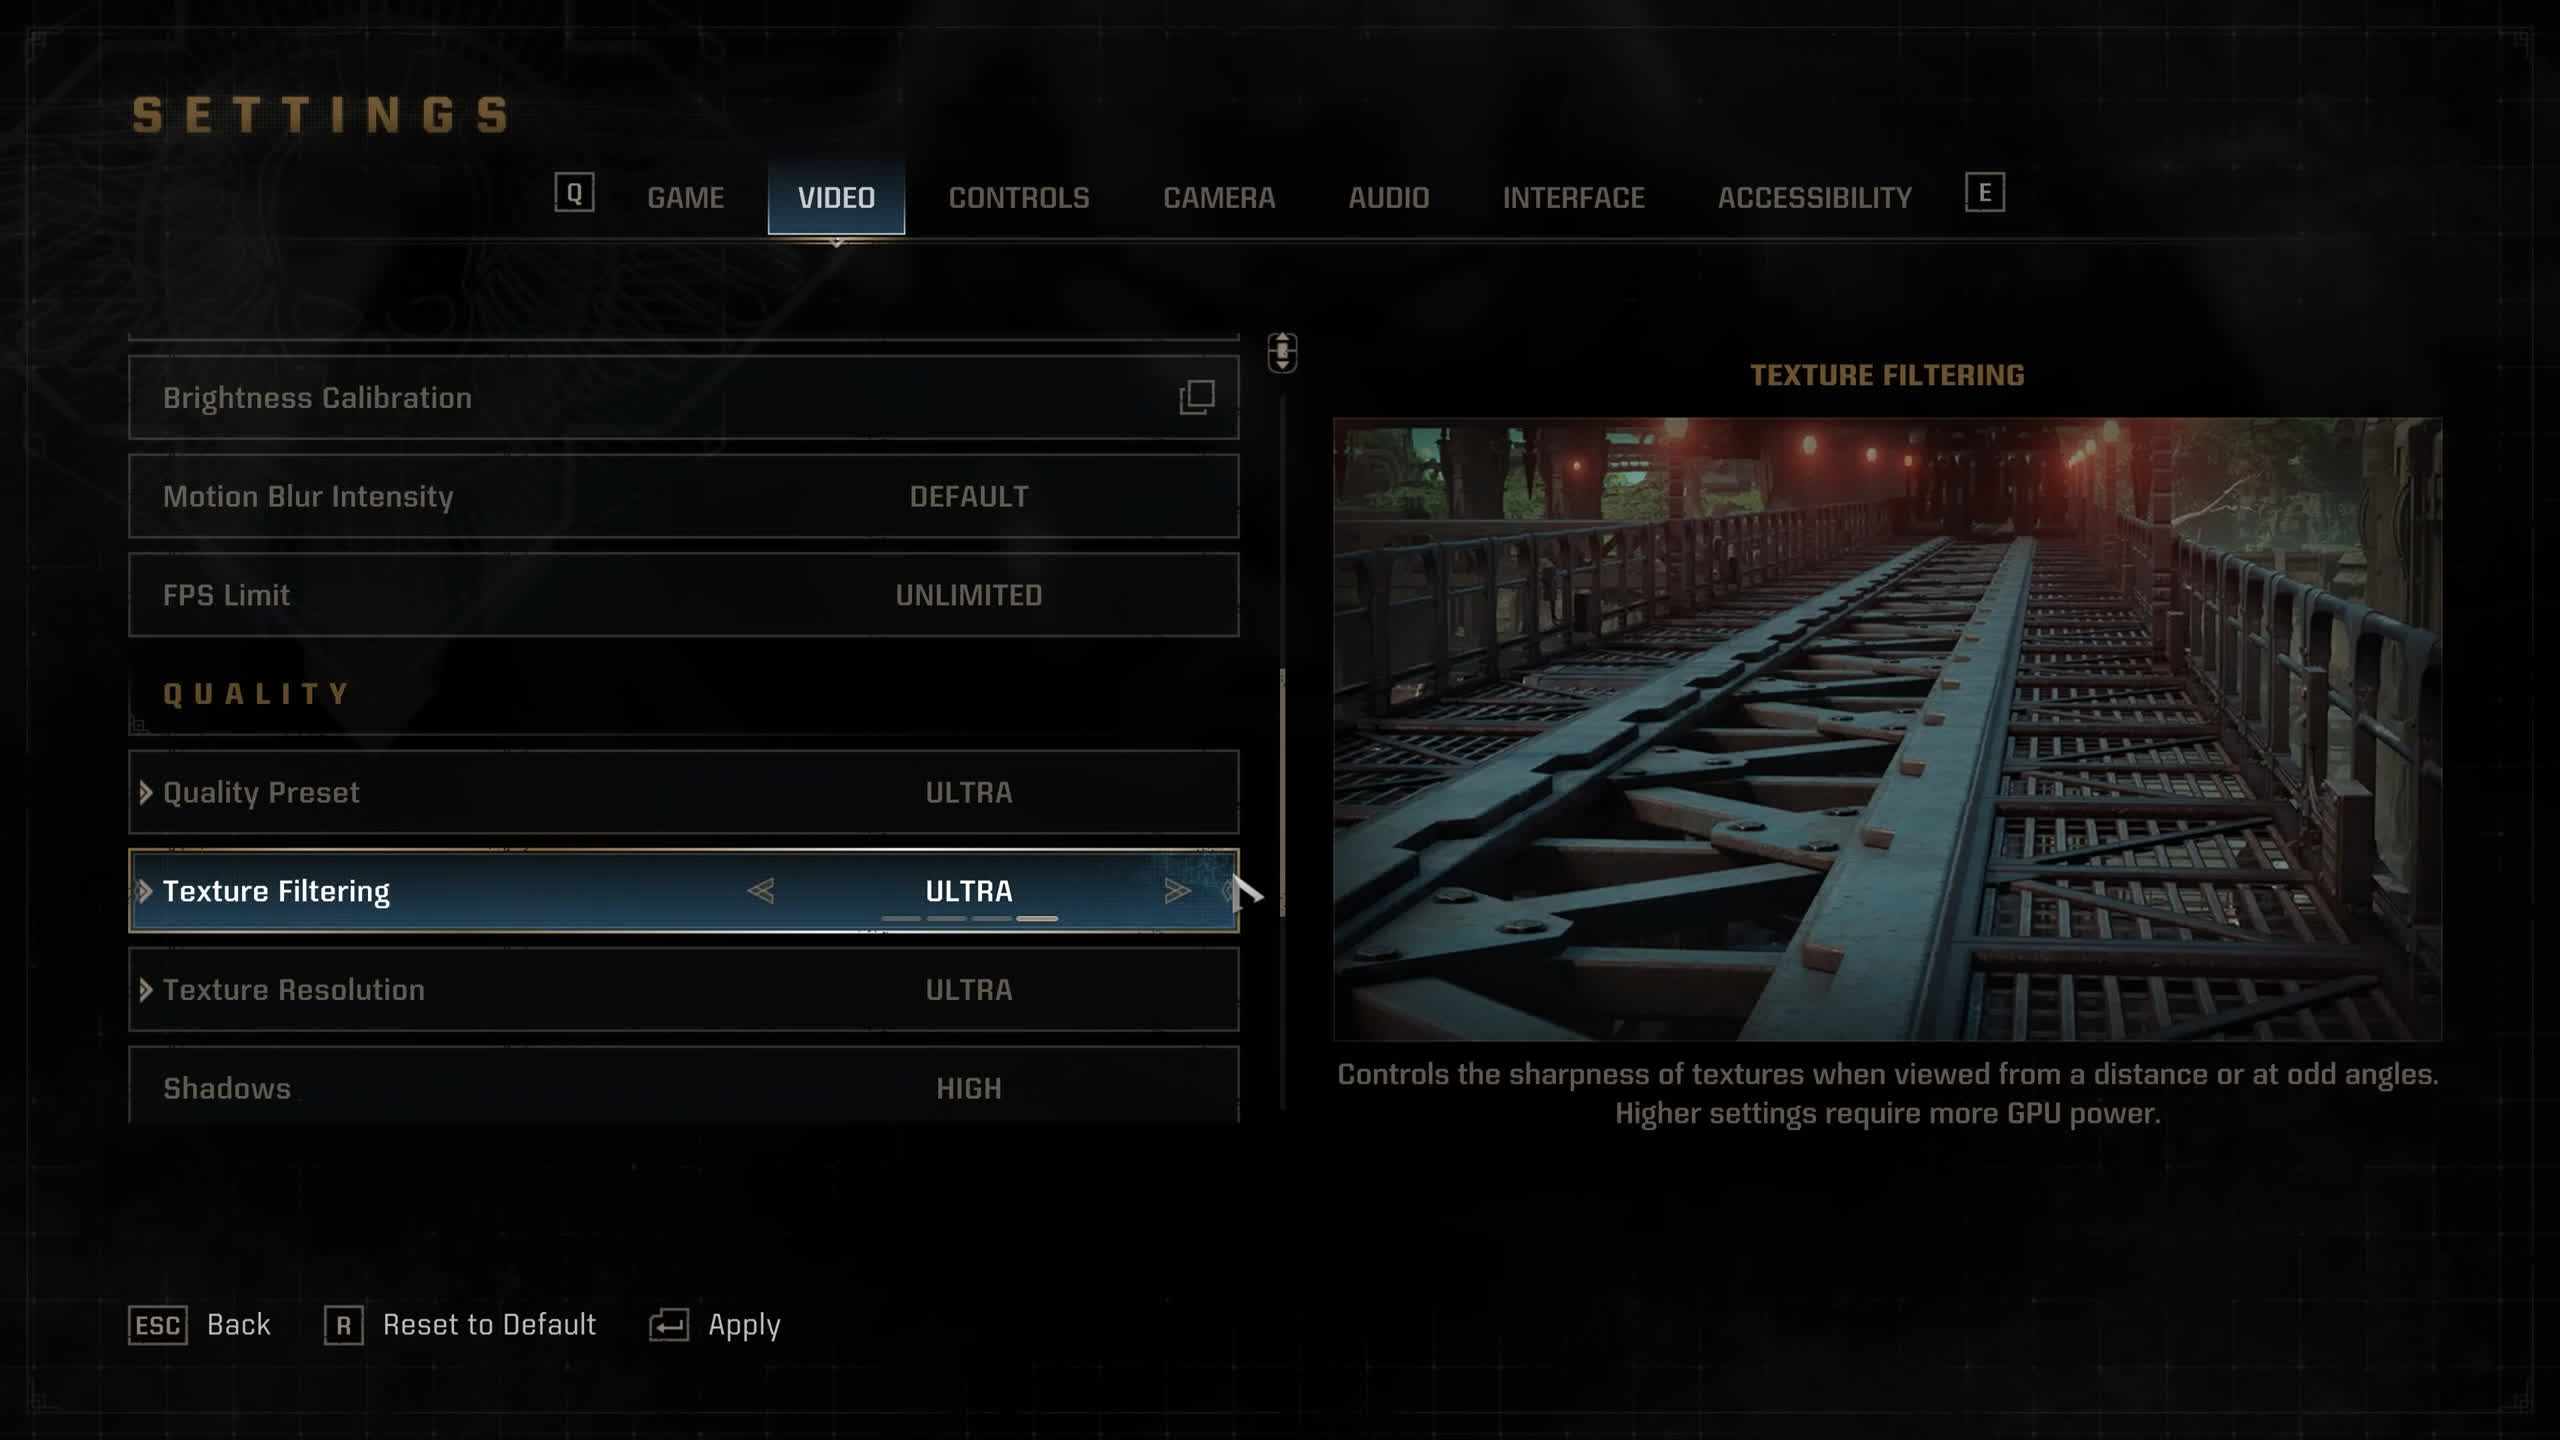Click the left arrow beside Texture Filtering ULTRA
This screenshot has width=2560, height=1440.
coord(761,890)
